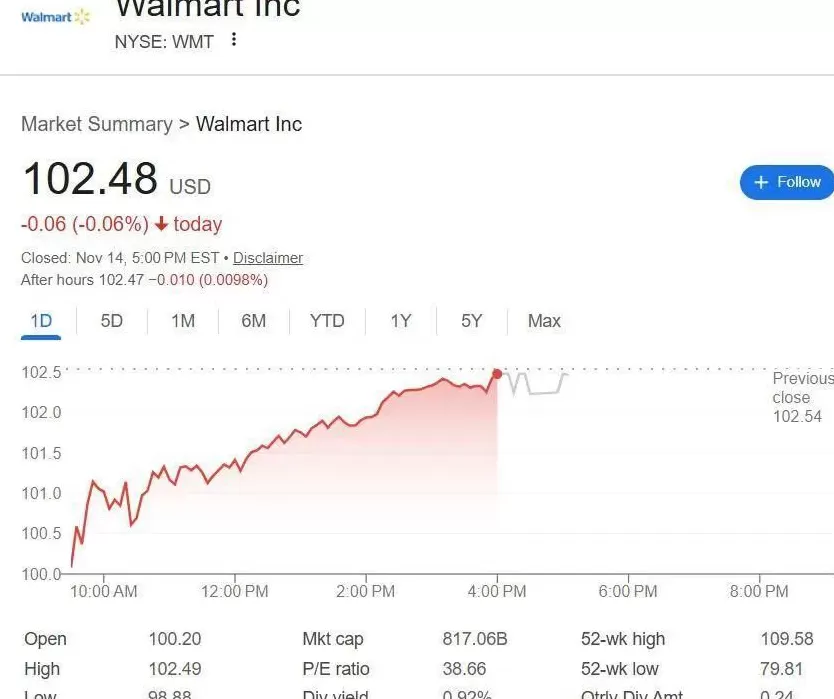Click the Walmart logo icon
The height and width of the screenshot is (699, 834).
tap(54, 16)
